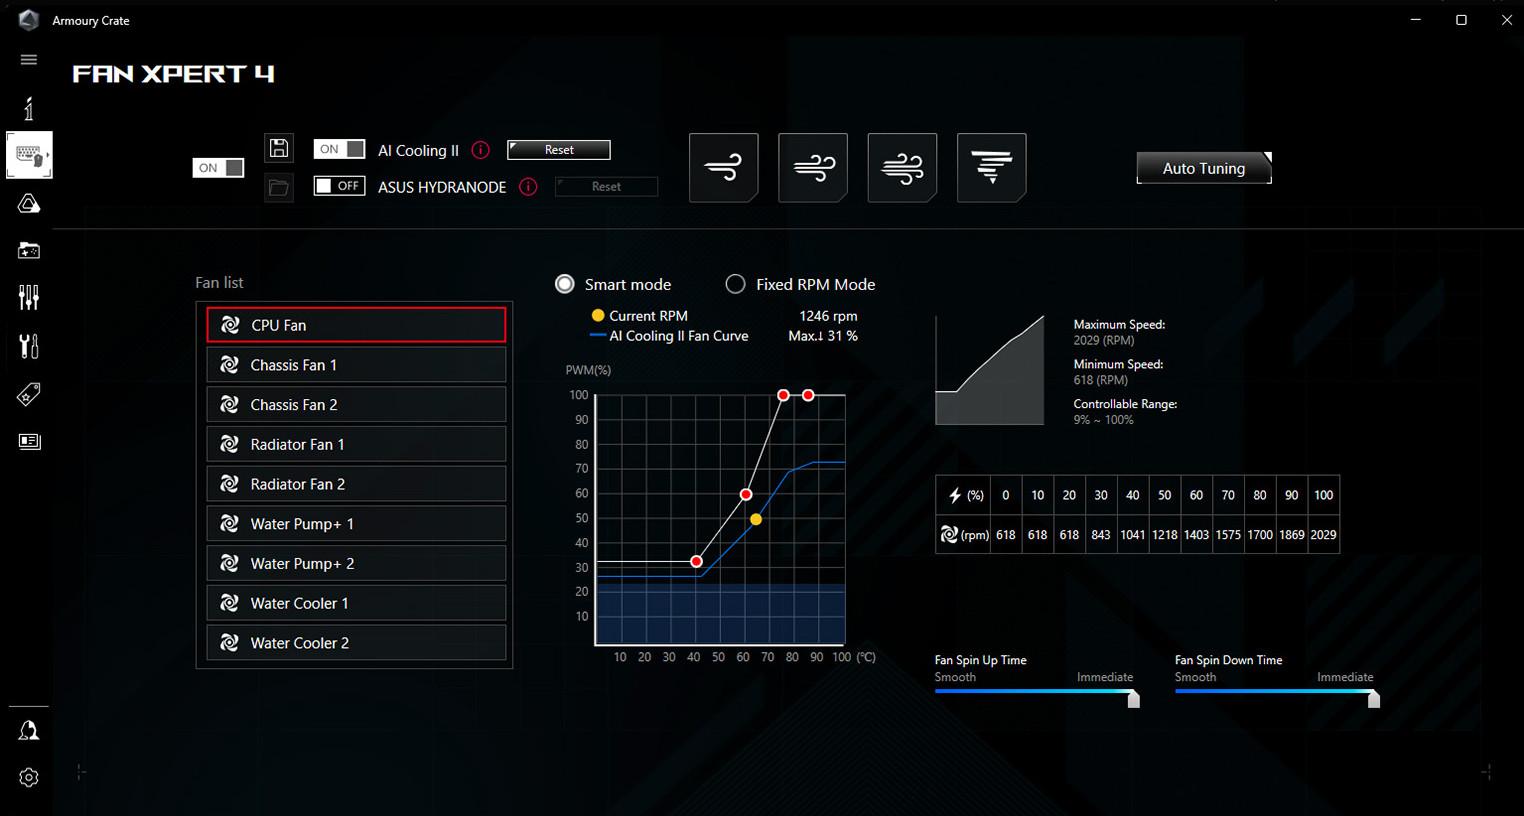Click the "Max.↓ 31 %" value
This screenshot has width=1524, height=816.
click(x=823, y=336)
